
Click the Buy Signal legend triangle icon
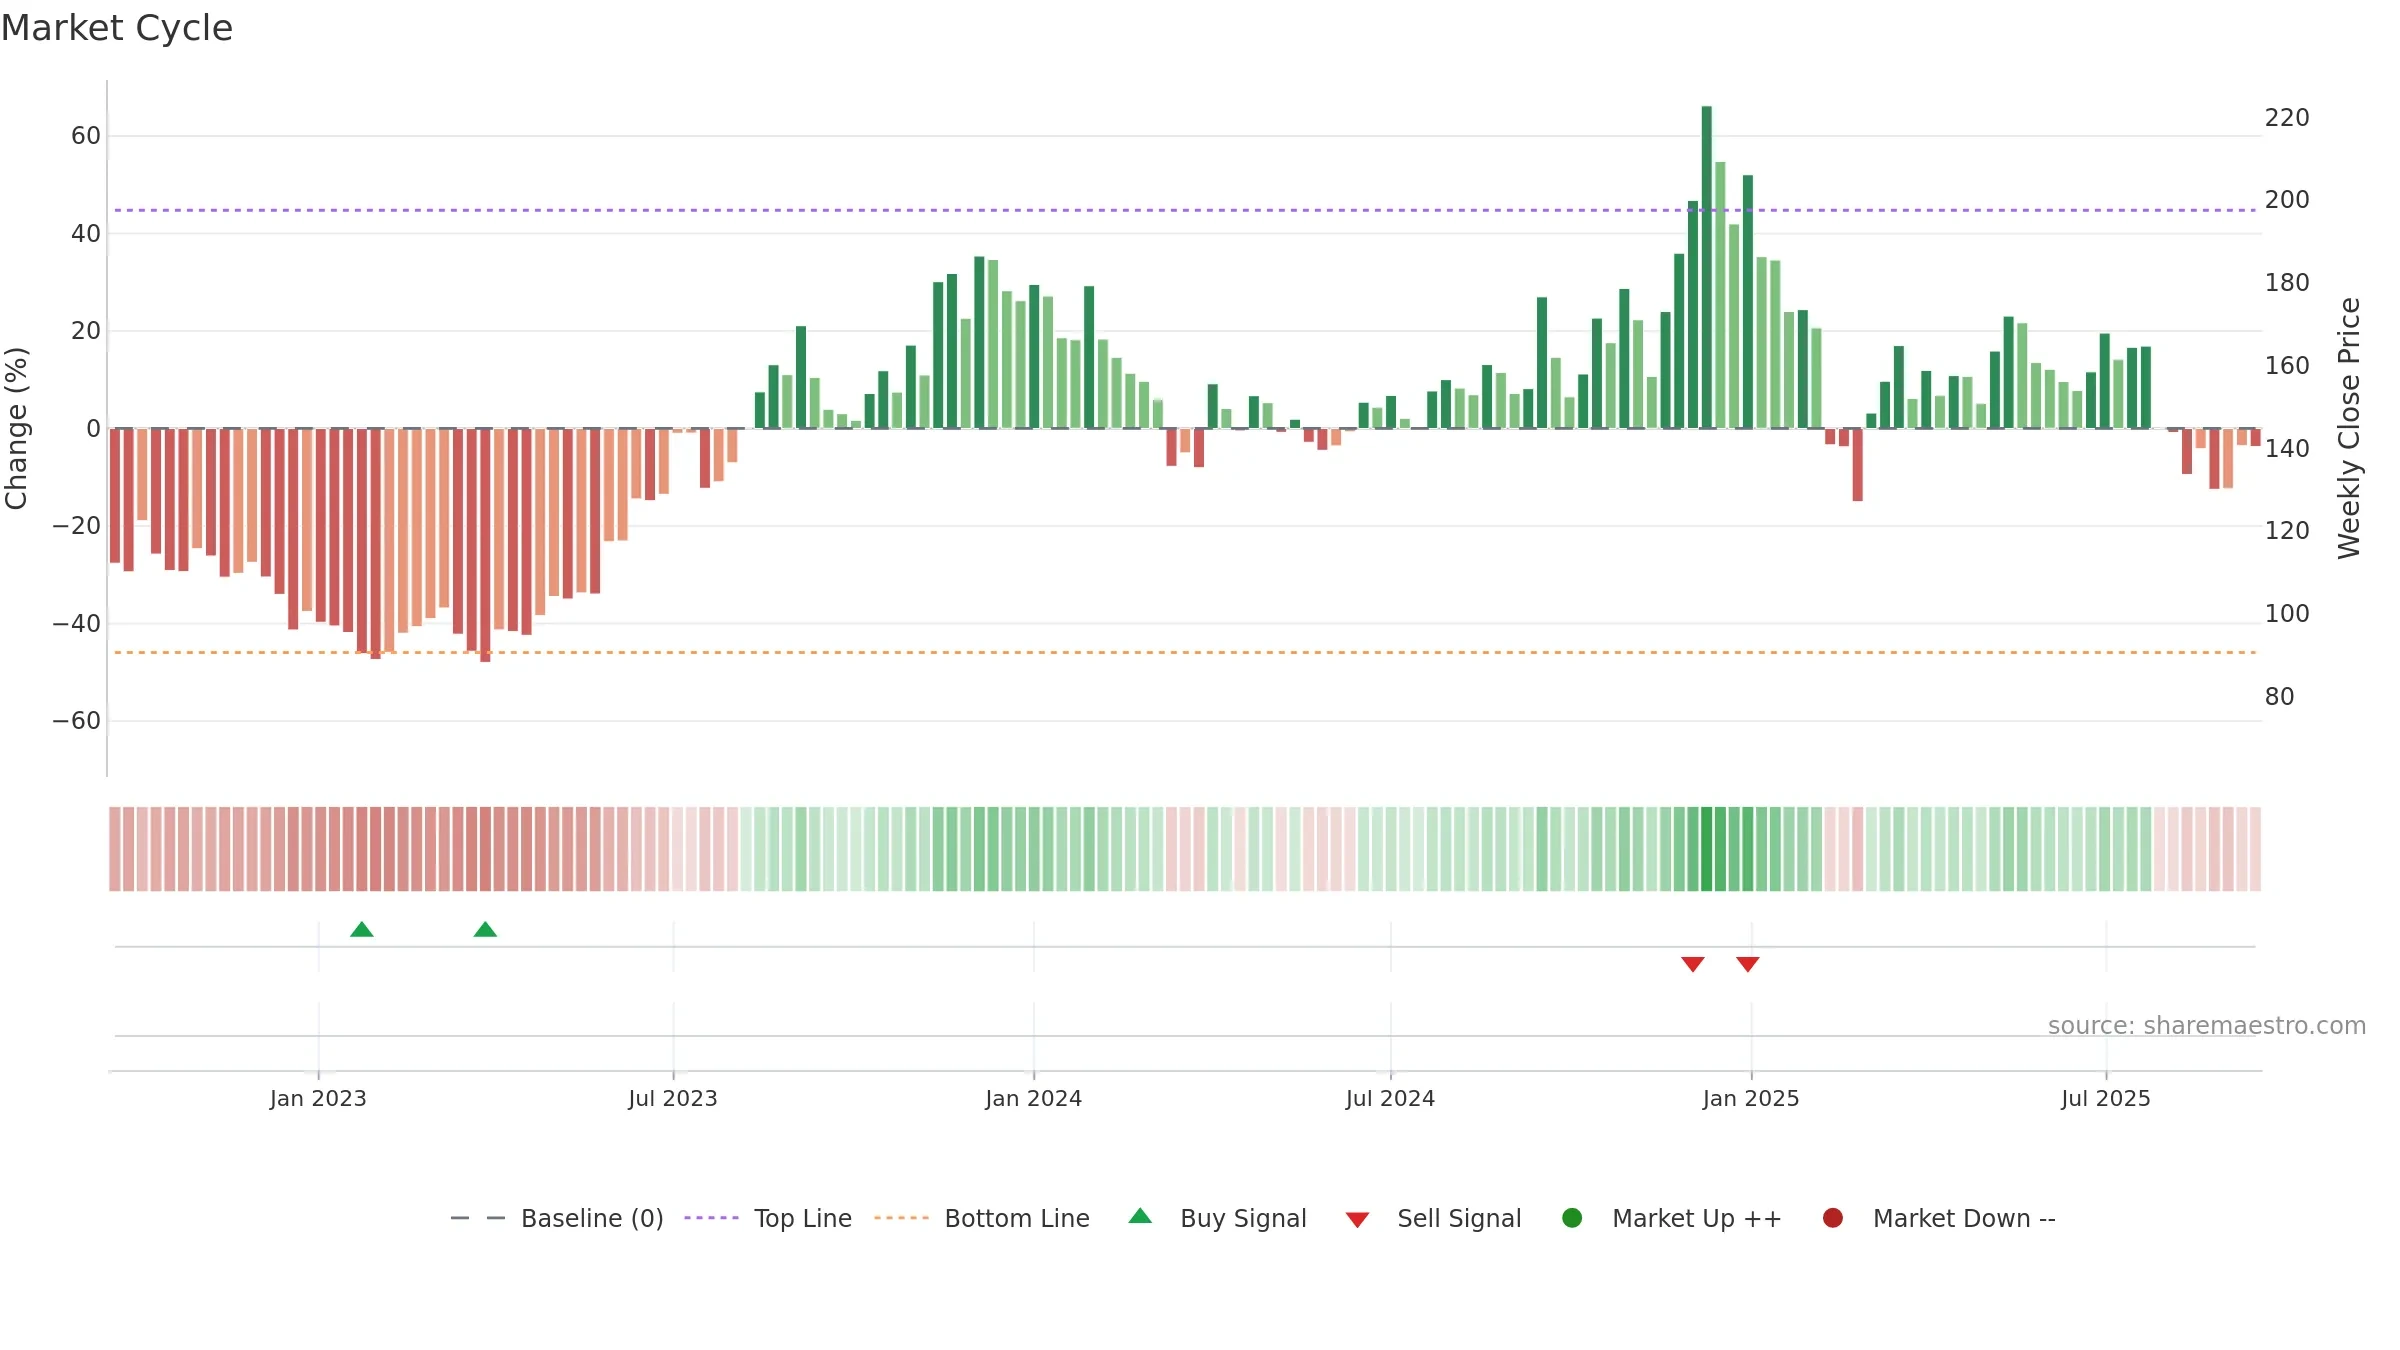[1140, 1216]
